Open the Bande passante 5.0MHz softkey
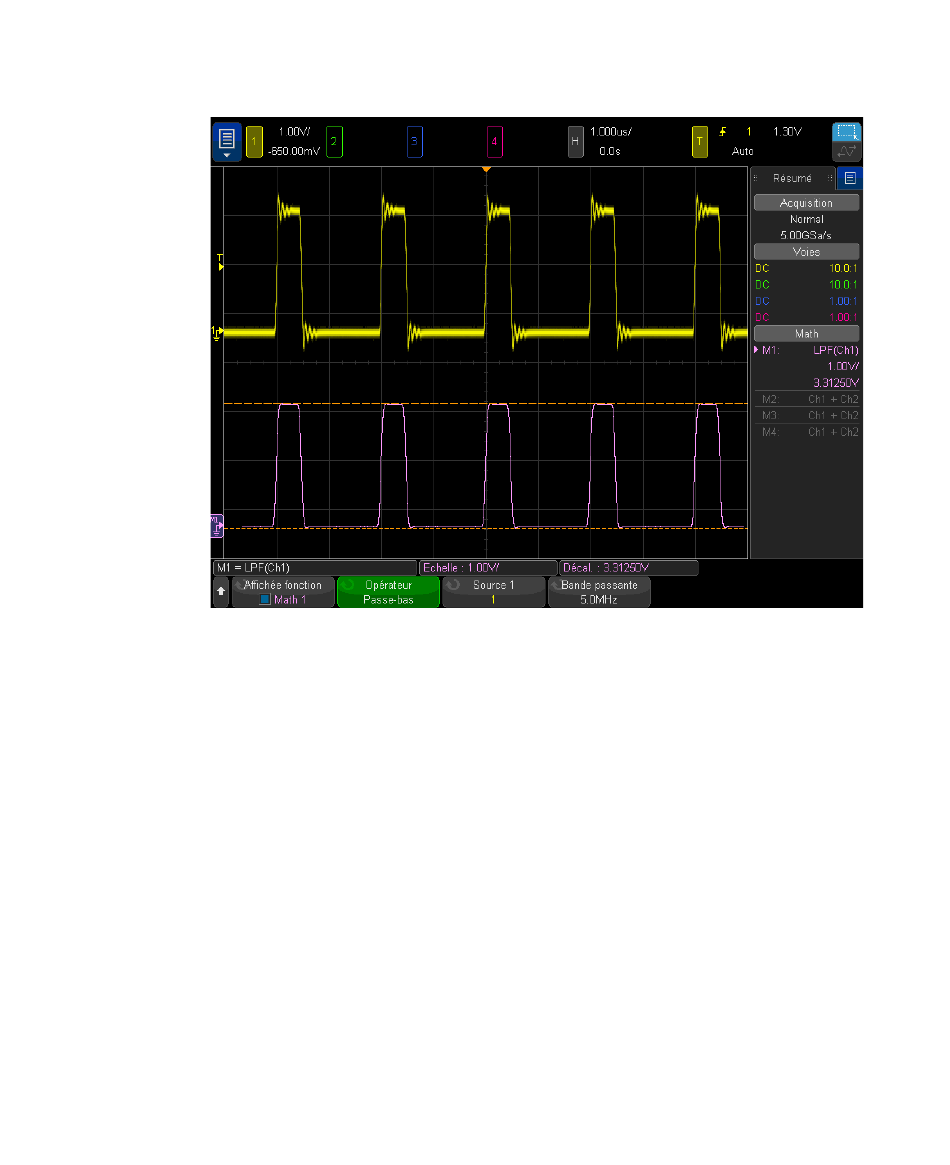Viewport: 950px width, 1165px height. pos(599,592)
